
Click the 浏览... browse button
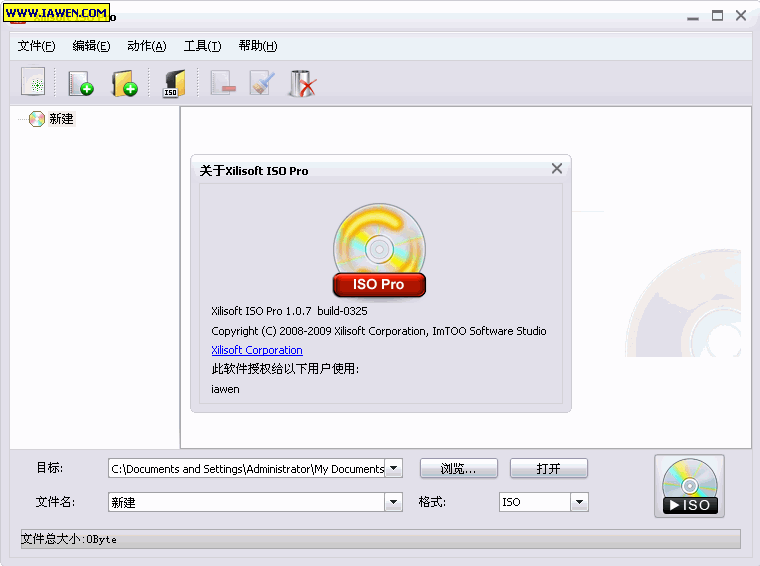coord(458,468)
